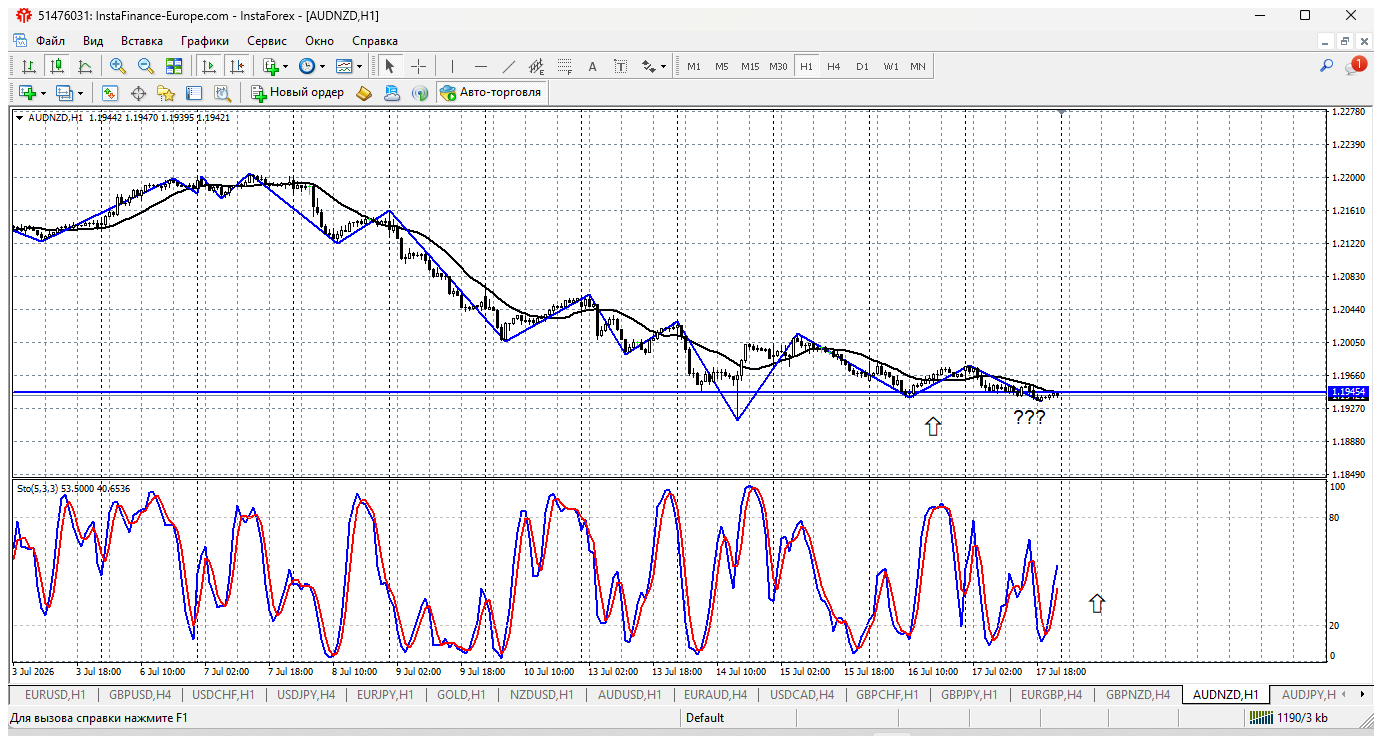Toggle chart shift from right edge
1382x736 pixels.
pos(237,66)
